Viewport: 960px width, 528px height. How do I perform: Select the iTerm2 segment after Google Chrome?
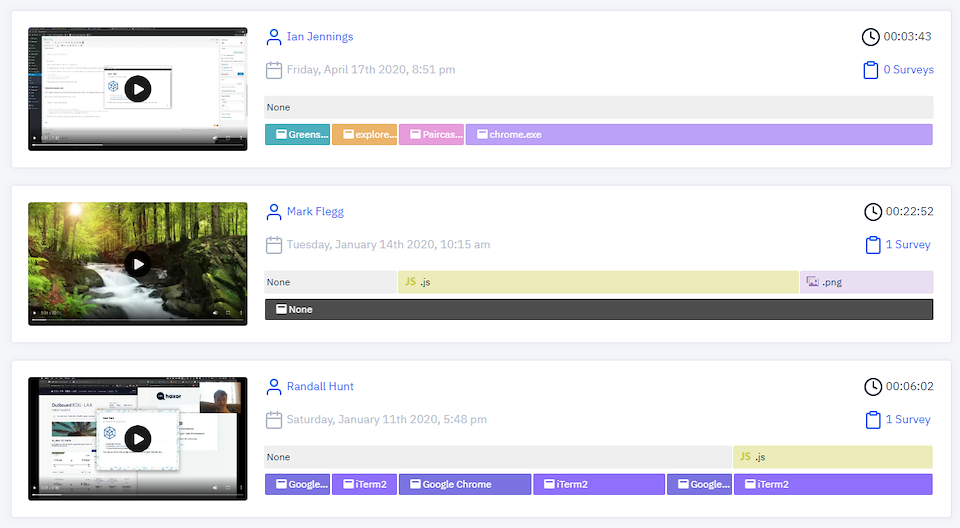599,485
